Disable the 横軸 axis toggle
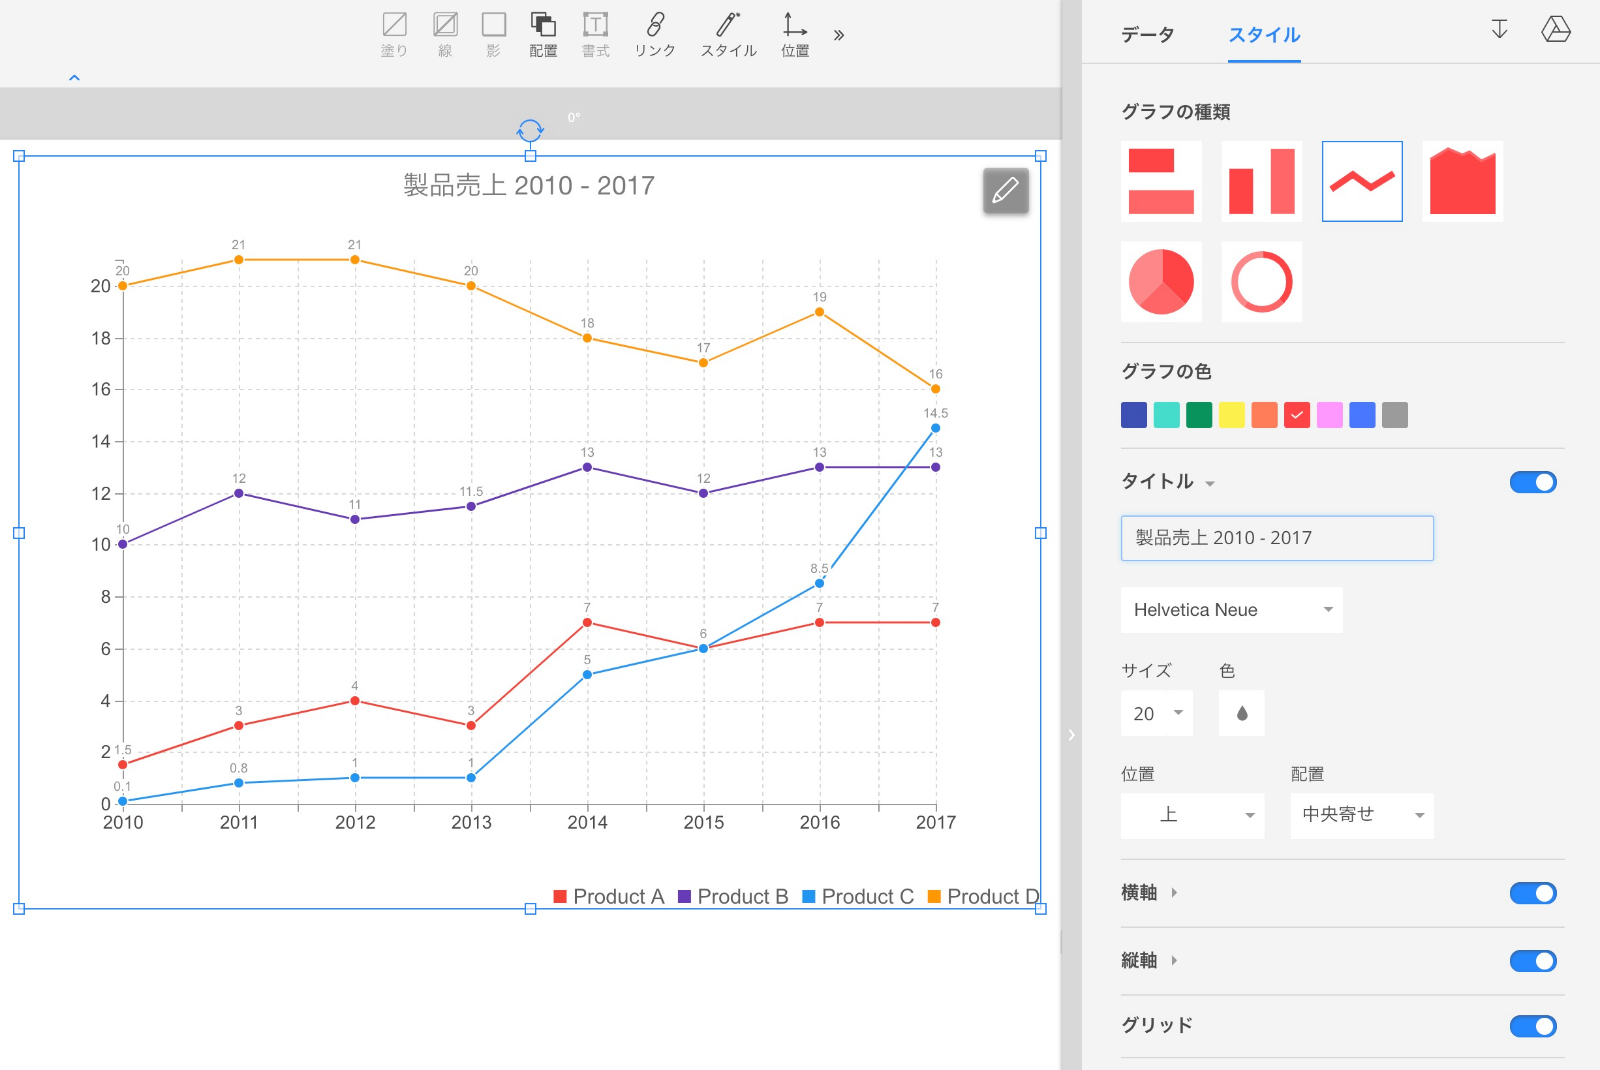This screenshot has width=1600, height=1070. (1533, 893)
